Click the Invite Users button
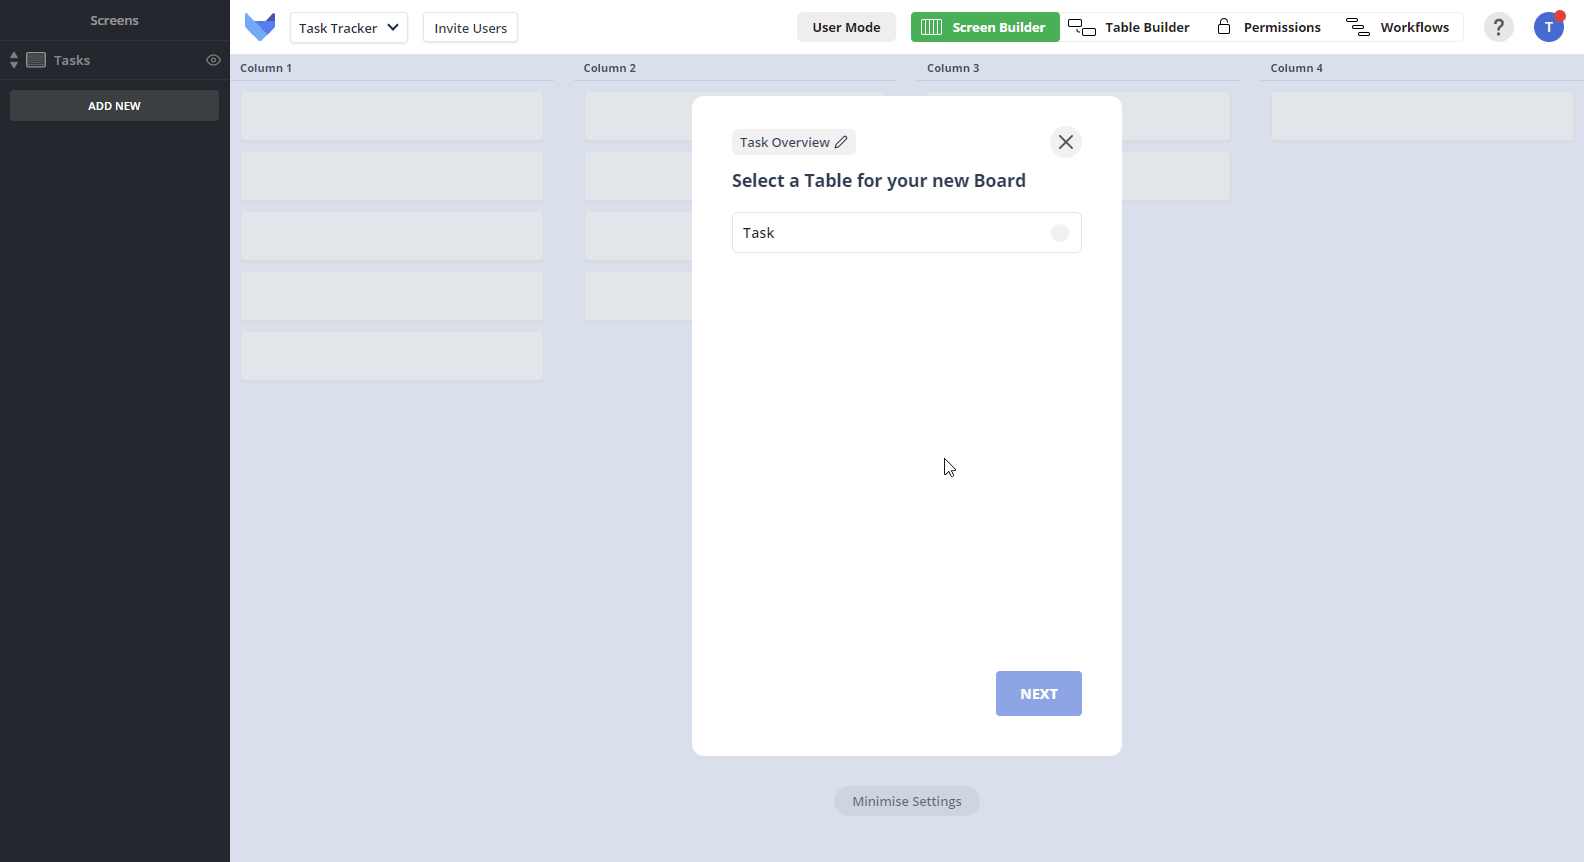 point(470,28)
